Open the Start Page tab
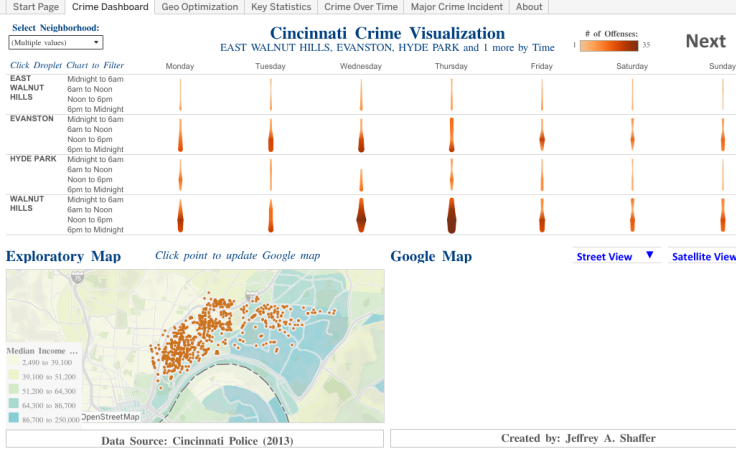The image size is (736, 454). coord(35,7)
